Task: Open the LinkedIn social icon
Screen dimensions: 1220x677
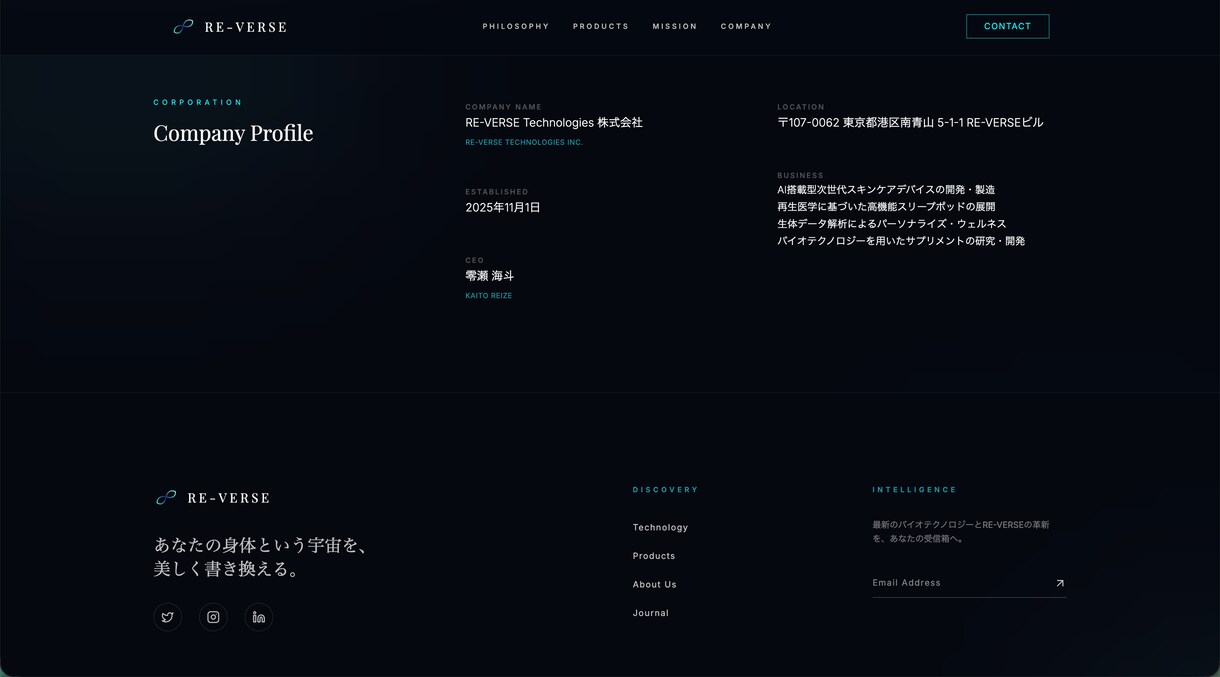Action: click(259, 617)
